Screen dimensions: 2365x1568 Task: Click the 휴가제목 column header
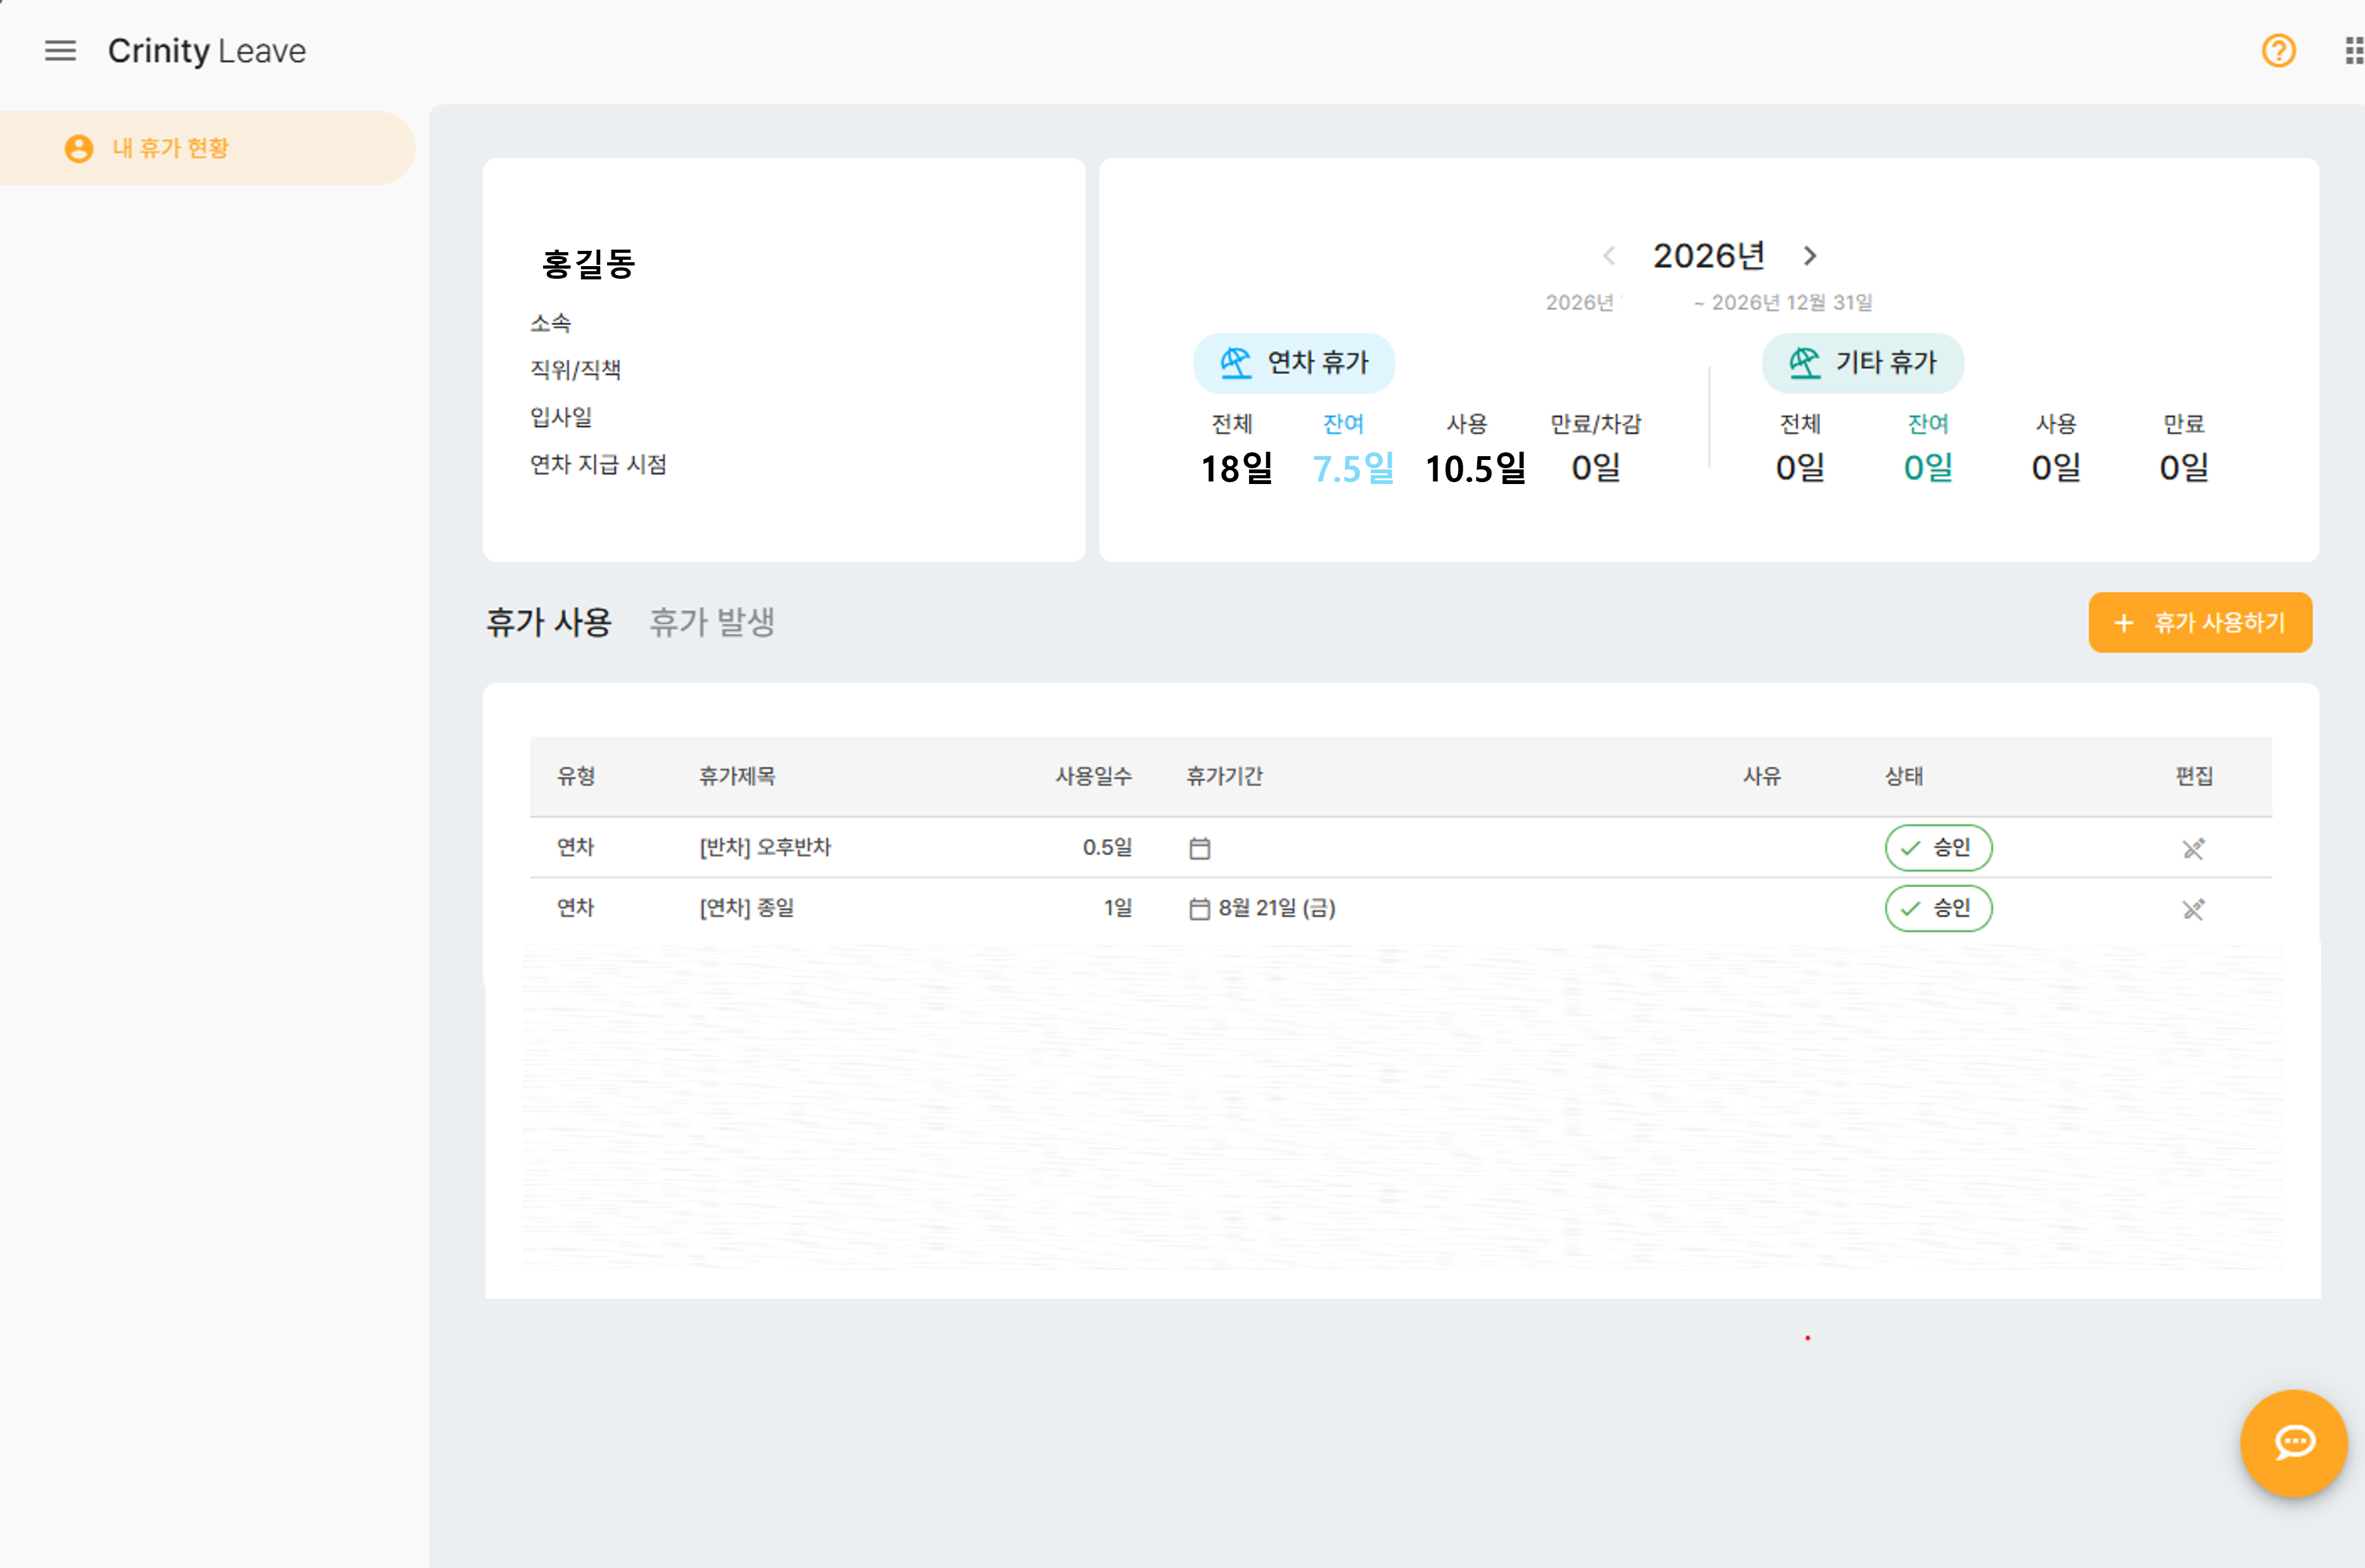pyautogui.click(x=737, y=776)
